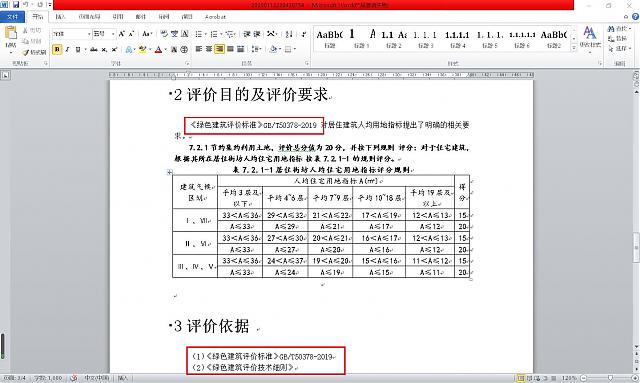Move table using the handle at top-left
This screenshot has height=383, width=640.
point(170,172)
